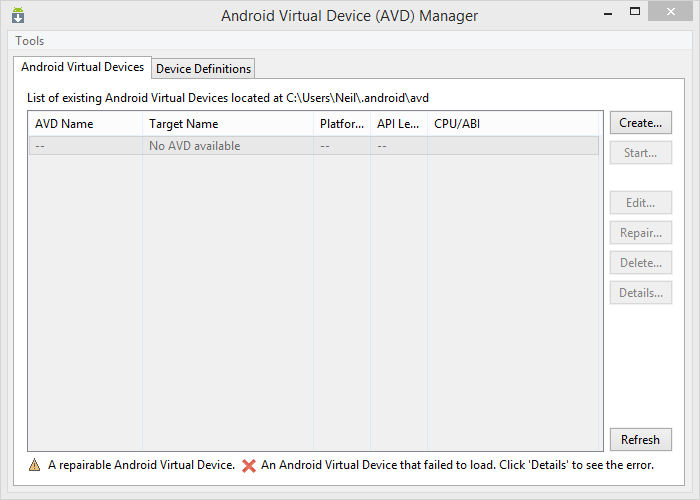Click the disabled Start... button
700x500 pixels.
click(640, 153)
